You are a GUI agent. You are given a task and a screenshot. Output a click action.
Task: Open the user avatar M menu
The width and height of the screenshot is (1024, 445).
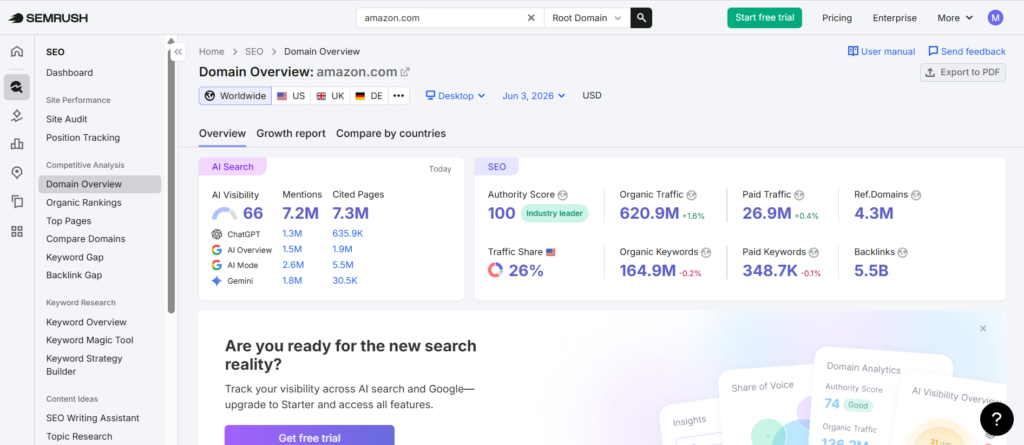tap(995, 18)
